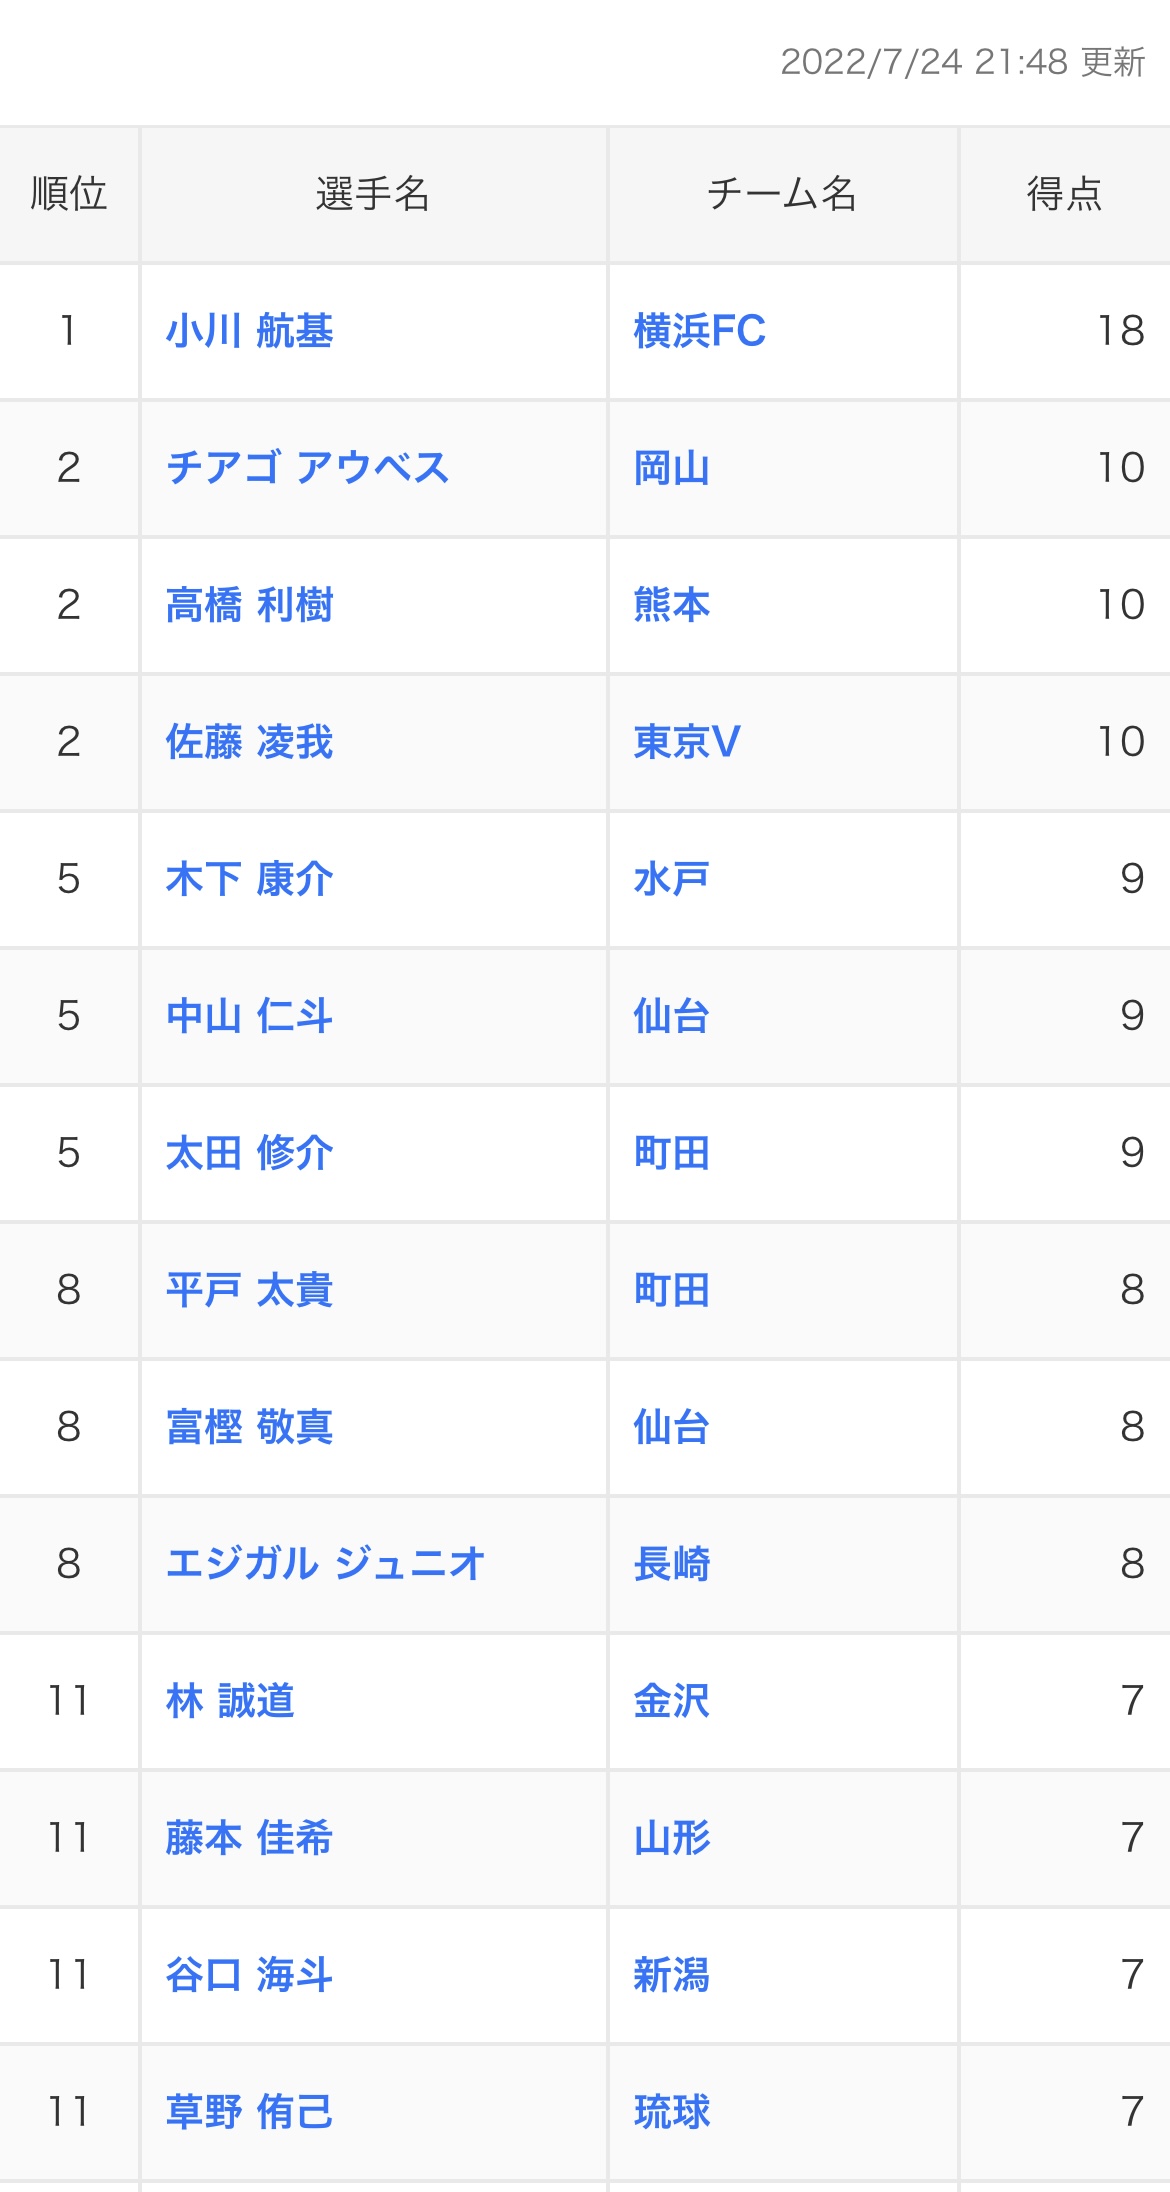Click the 新潟 team link

click(671, 1975)
